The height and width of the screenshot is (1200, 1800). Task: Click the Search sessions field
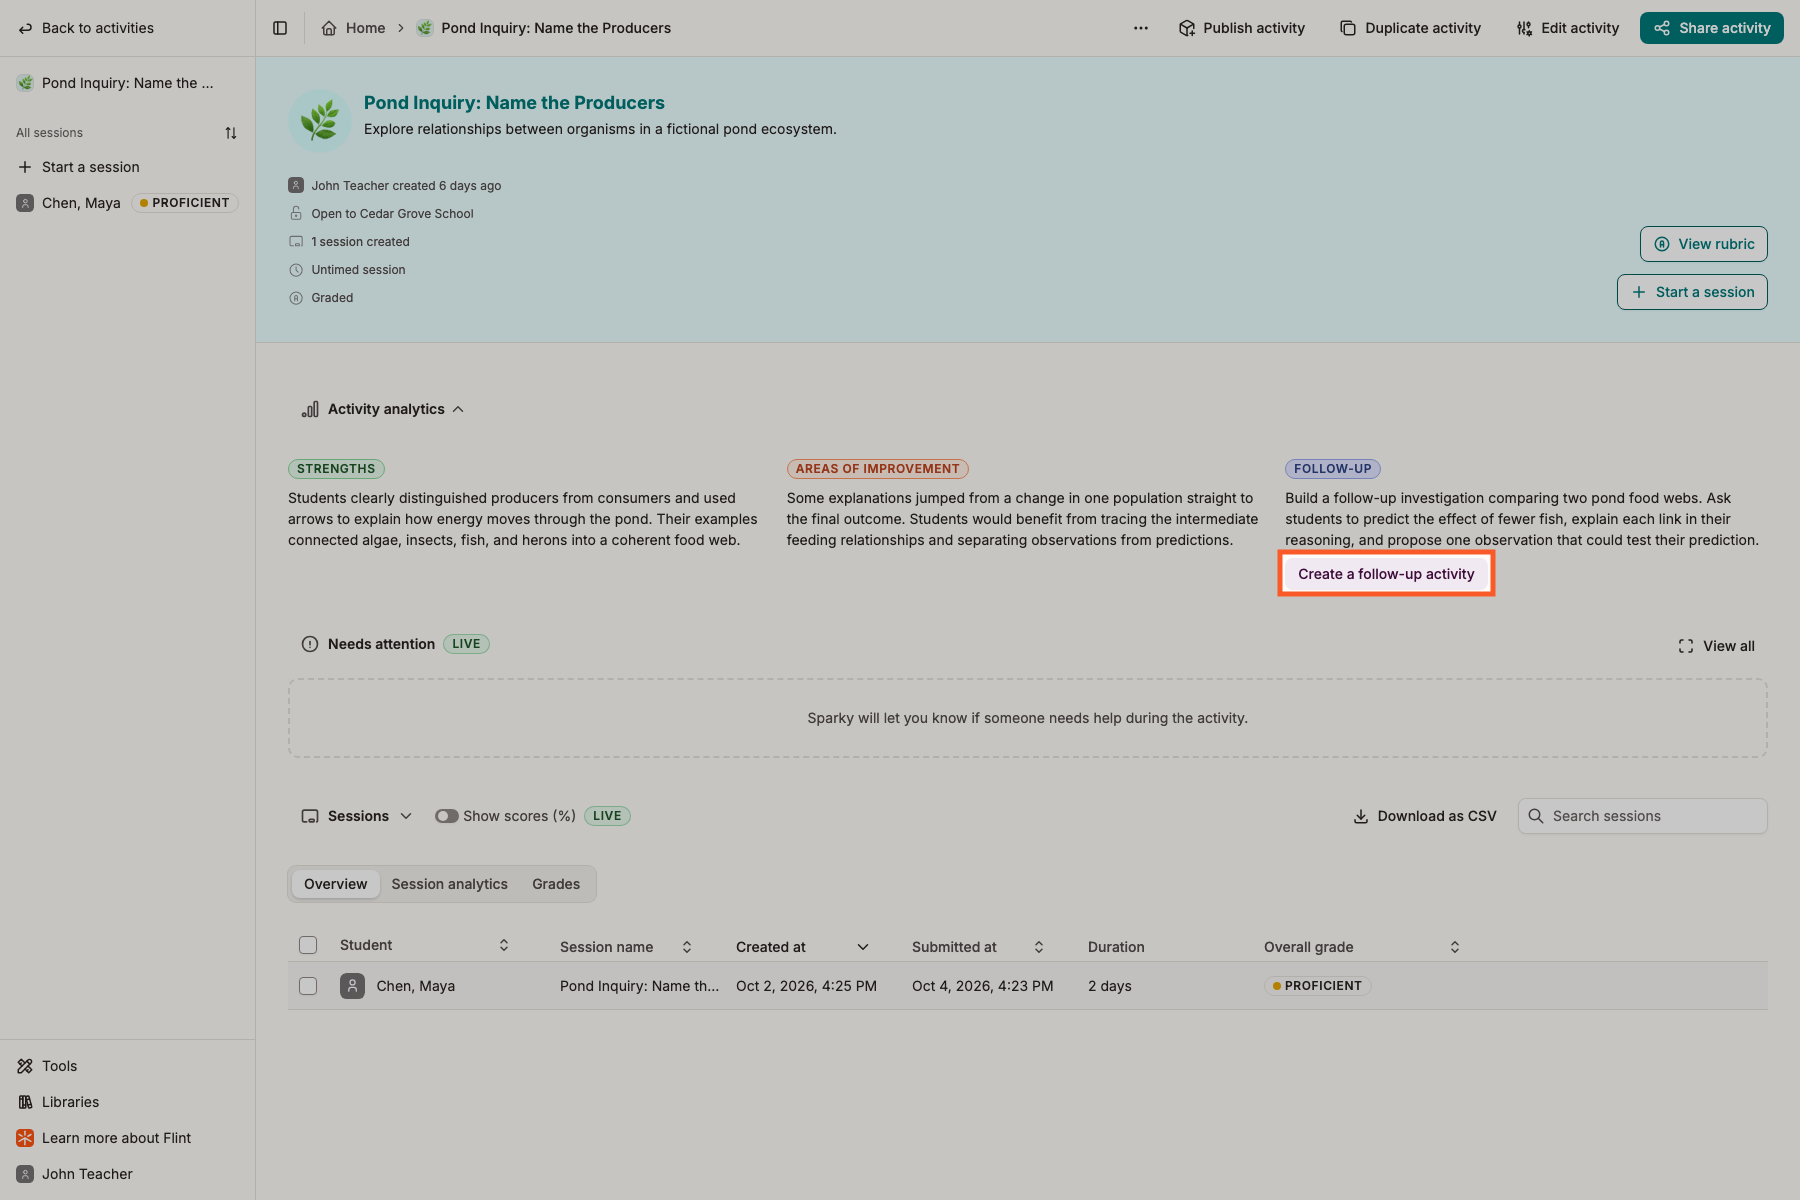click(1642, 816)
